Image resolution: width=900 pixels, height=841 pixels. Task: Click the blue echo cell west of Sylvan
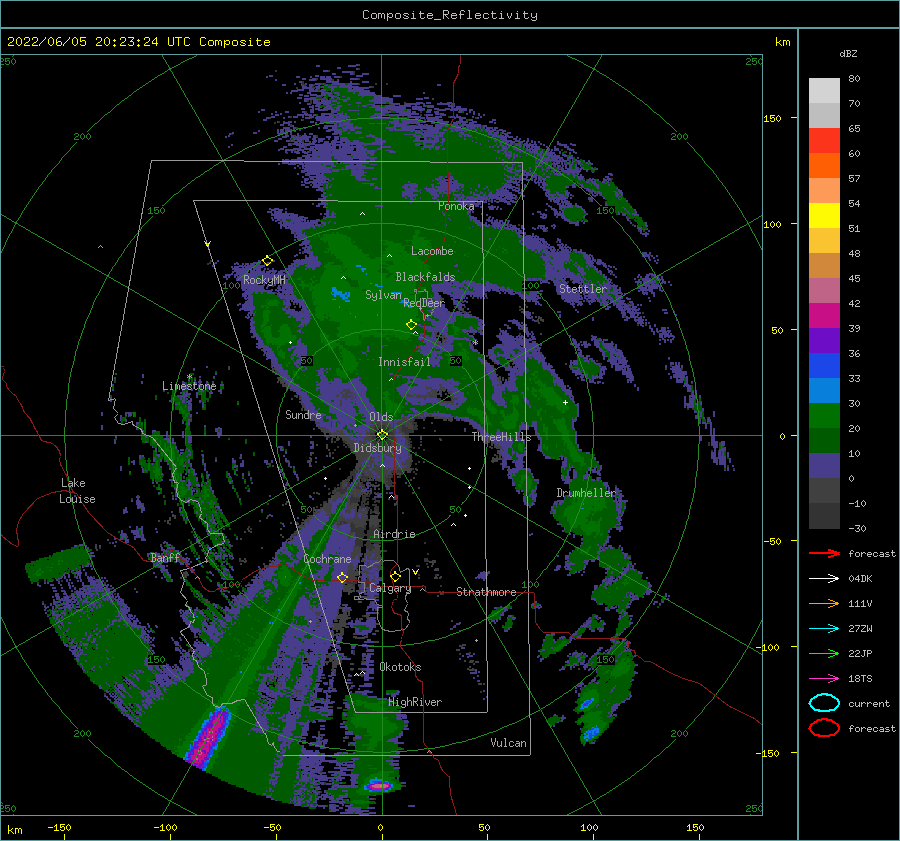[x=340, y=294]
